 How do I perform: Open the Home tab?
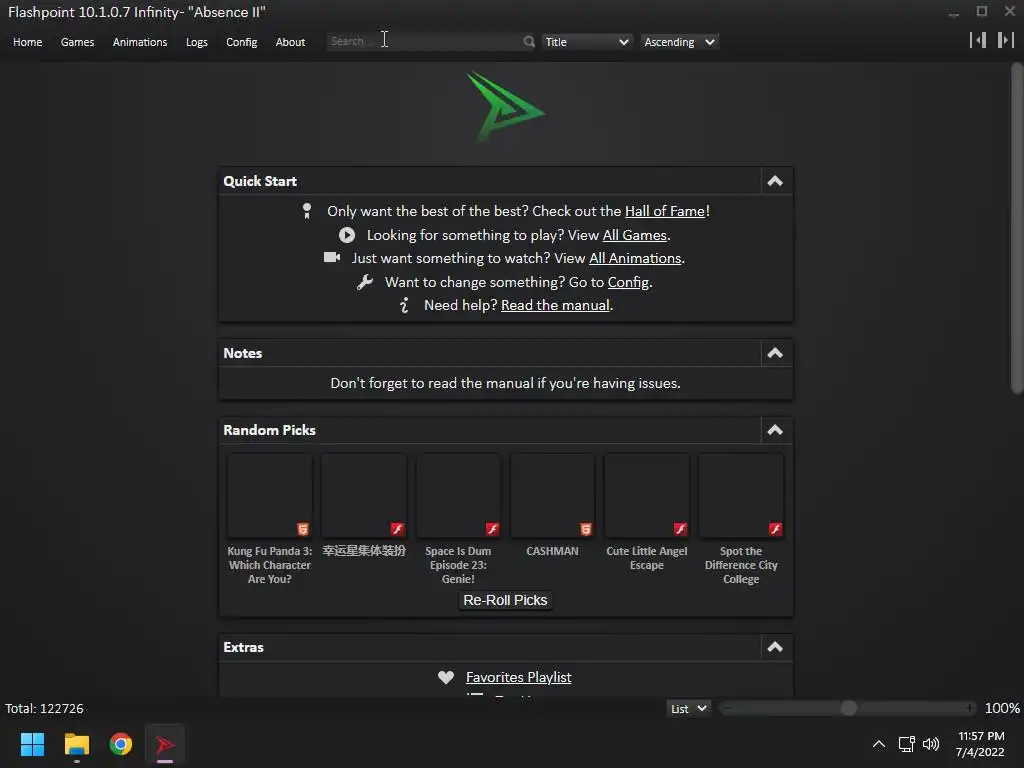click(27, 42)
